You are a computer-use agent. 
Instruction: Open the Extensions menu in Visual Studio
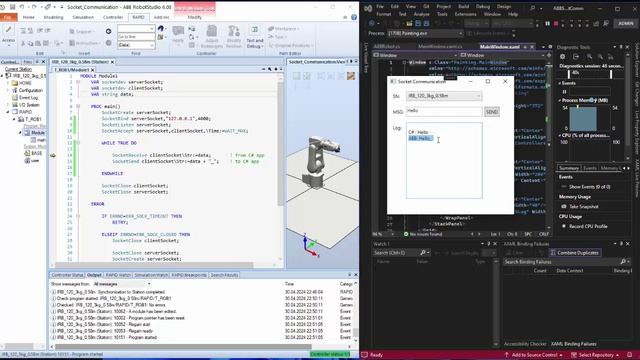click(465, 14)
